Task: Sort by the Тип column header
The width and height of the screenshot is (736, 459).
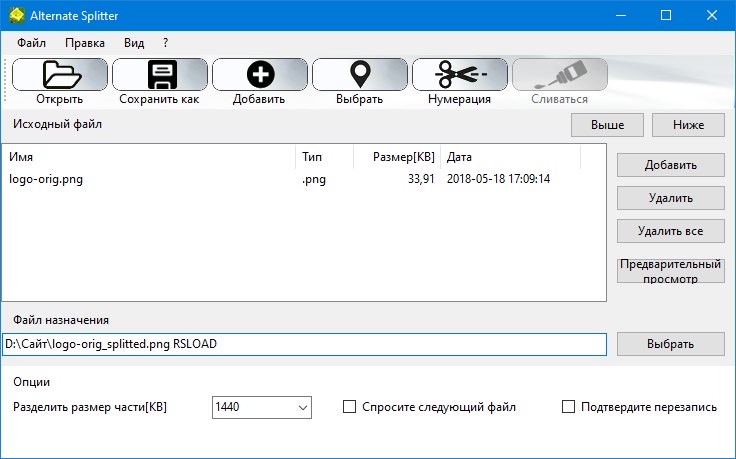Action: [324, 157]
